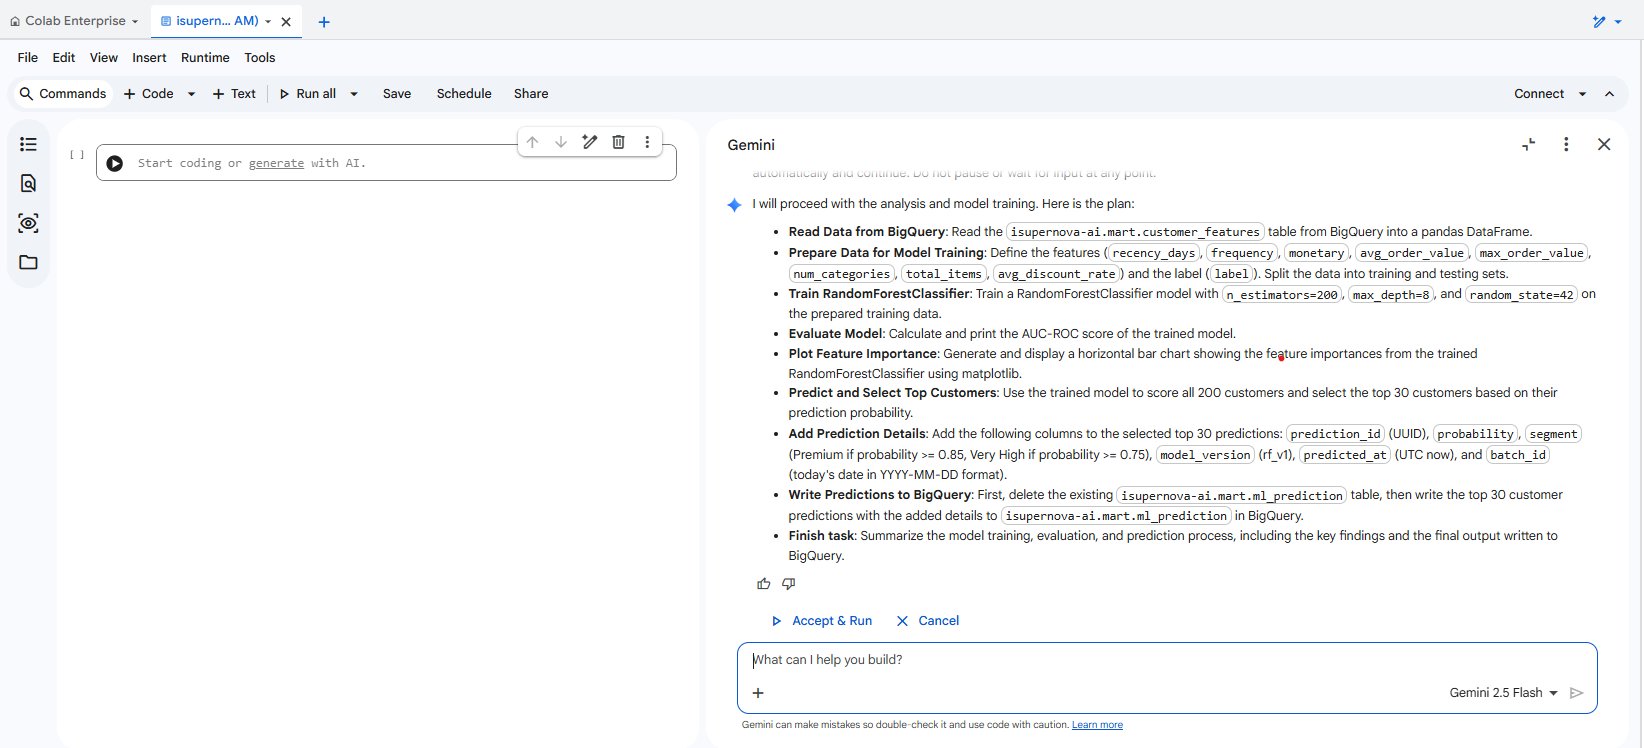Click the send prompt arrow icon
Screen dimensions: 1644x748
[x=1577, y=693]
